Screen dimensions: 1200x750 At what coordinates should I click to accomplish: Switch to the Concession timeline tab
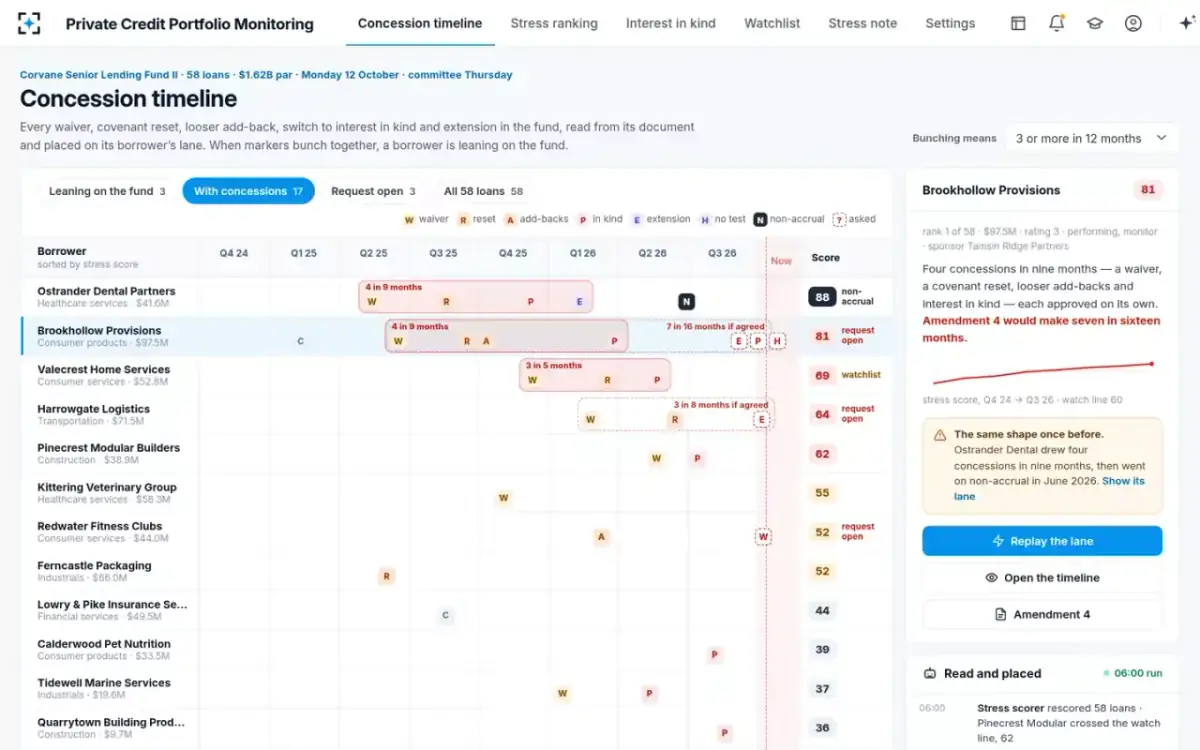[420, 23]
